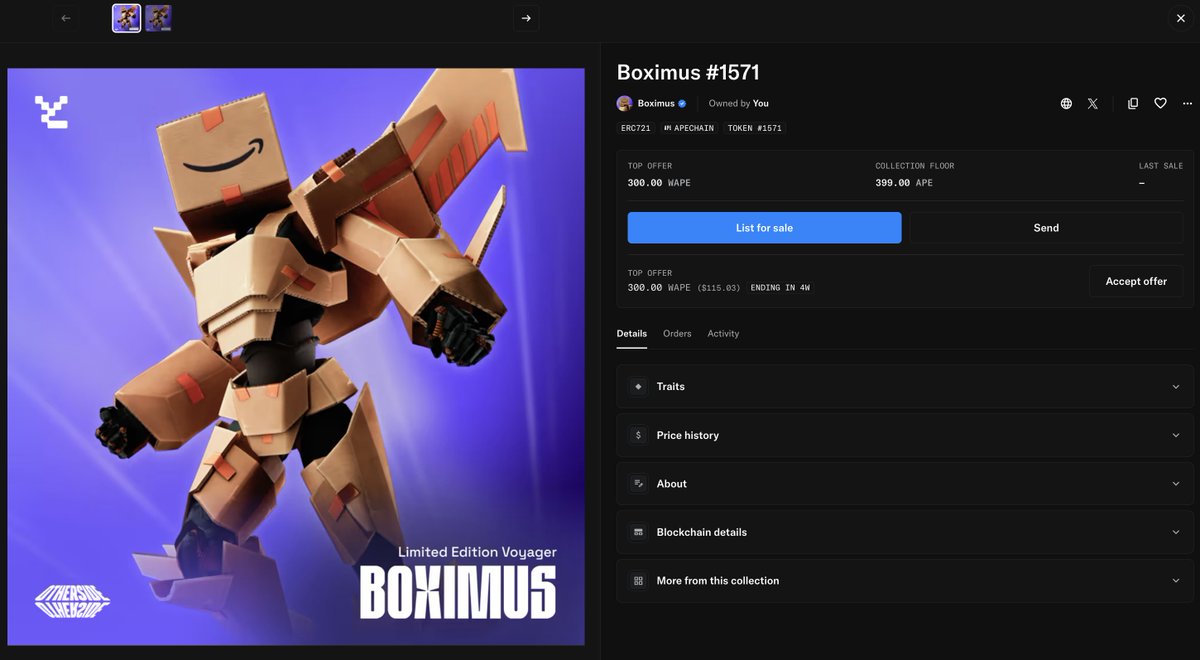Click the Blockchain details icon

638,532
